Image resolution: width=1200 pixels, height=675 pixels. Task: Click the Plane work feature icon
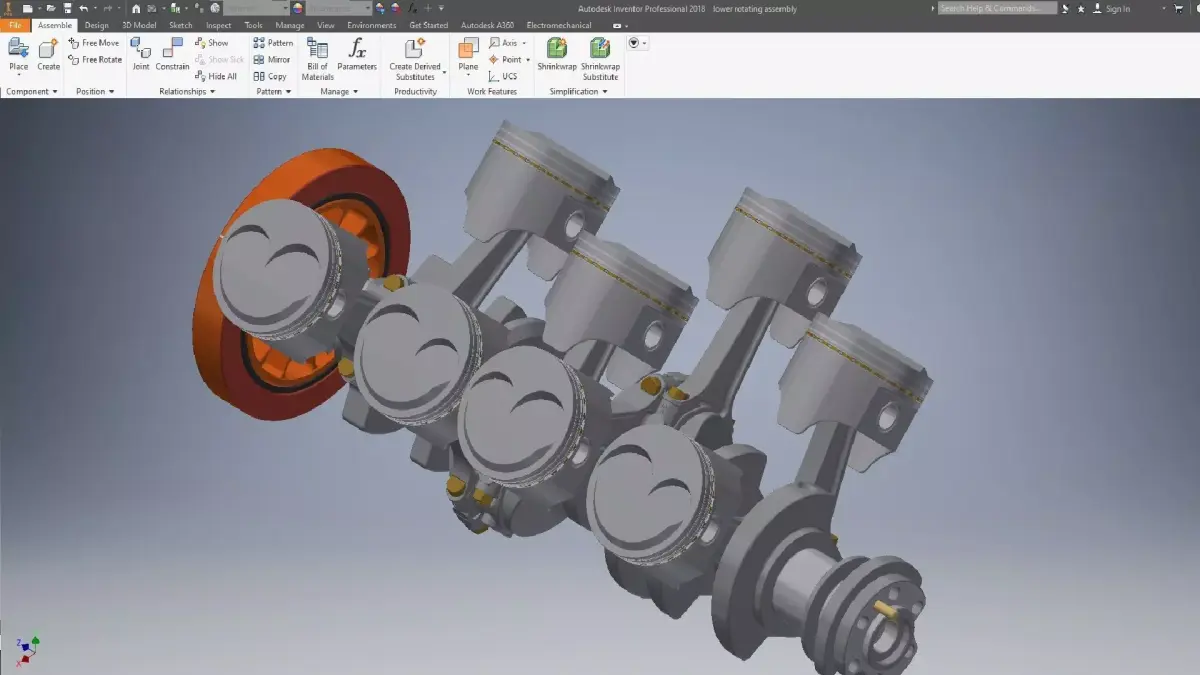click(x=468, y=48)
